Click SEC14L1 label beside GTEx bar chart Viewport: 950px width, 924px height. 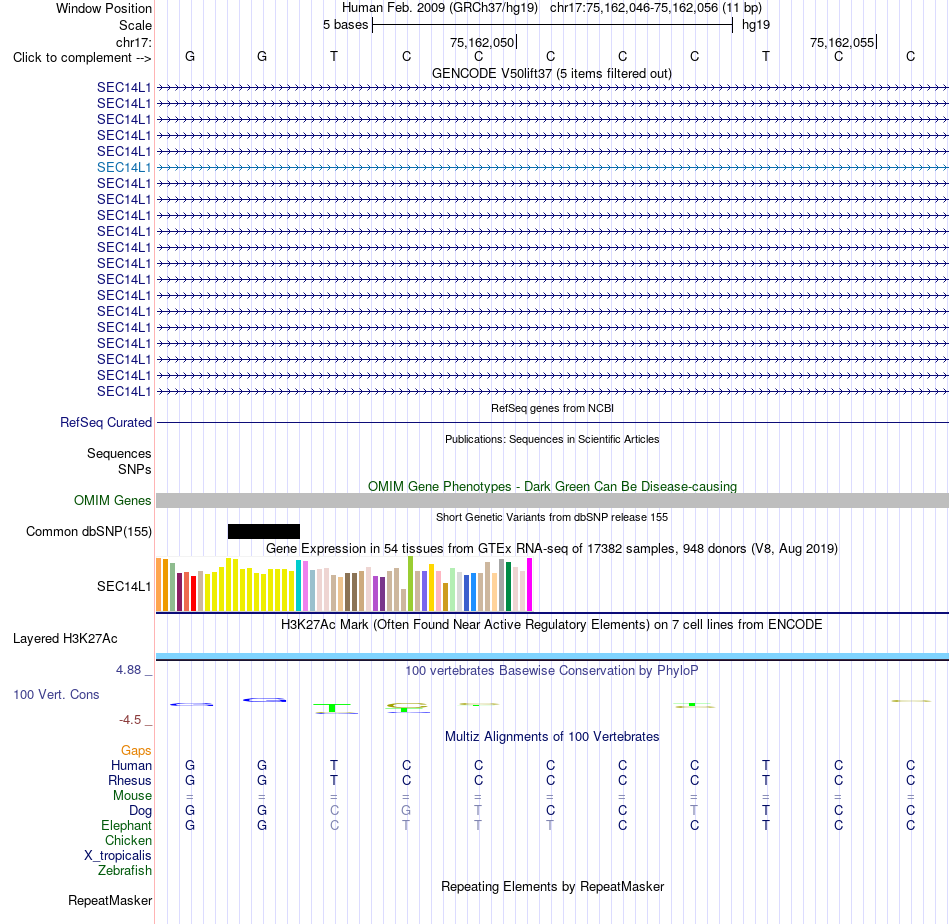pyautogui.click(x=124, y=586)
